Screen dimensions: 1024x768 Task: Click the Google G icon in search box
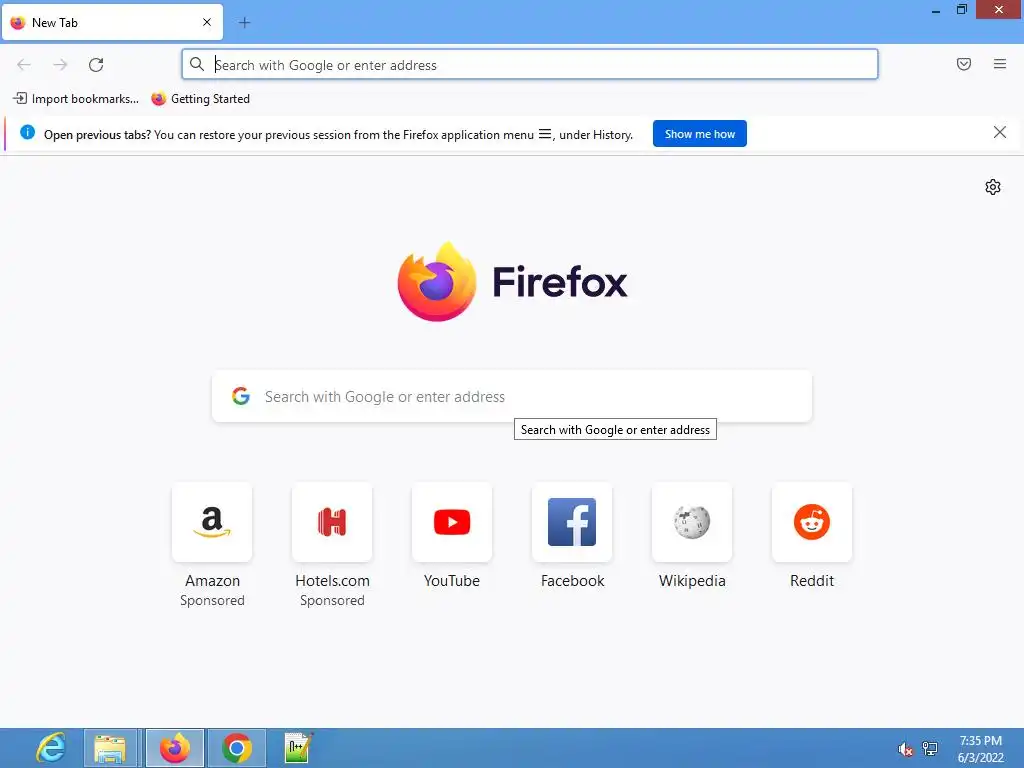(x=241, y=396)
